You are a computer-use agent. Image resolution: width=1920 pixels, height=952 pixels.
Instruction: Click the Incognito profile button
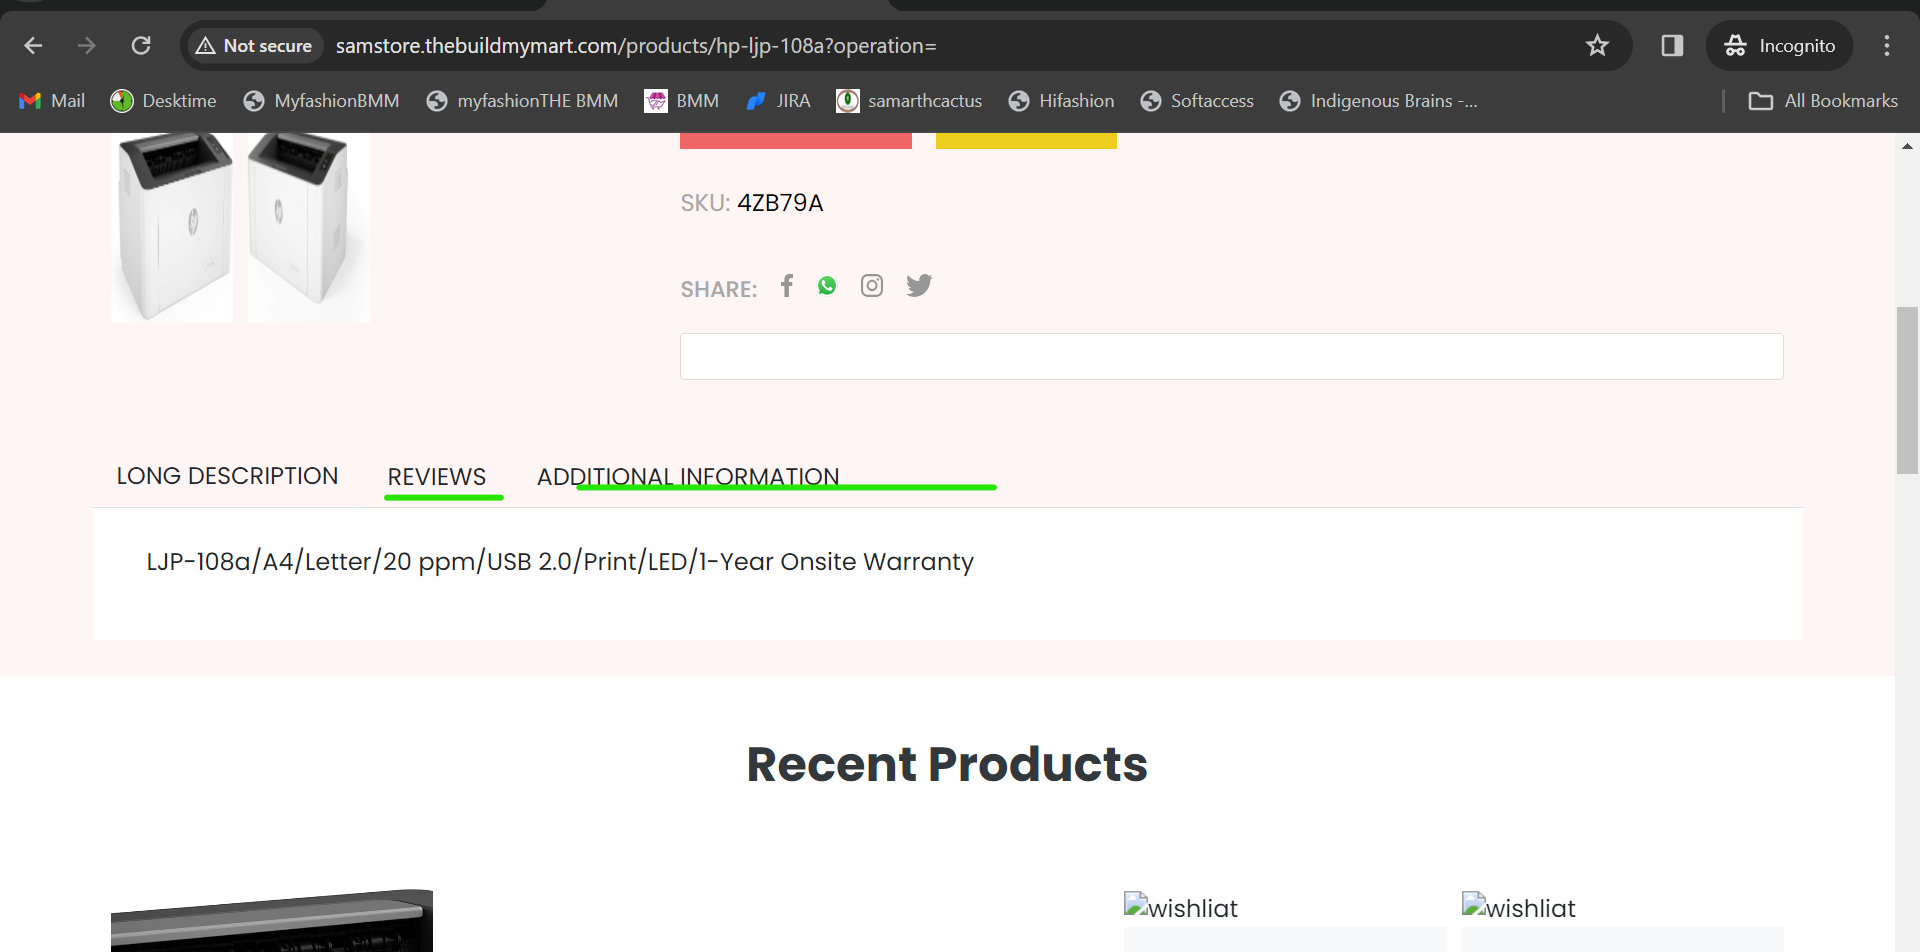(1780, 46)
